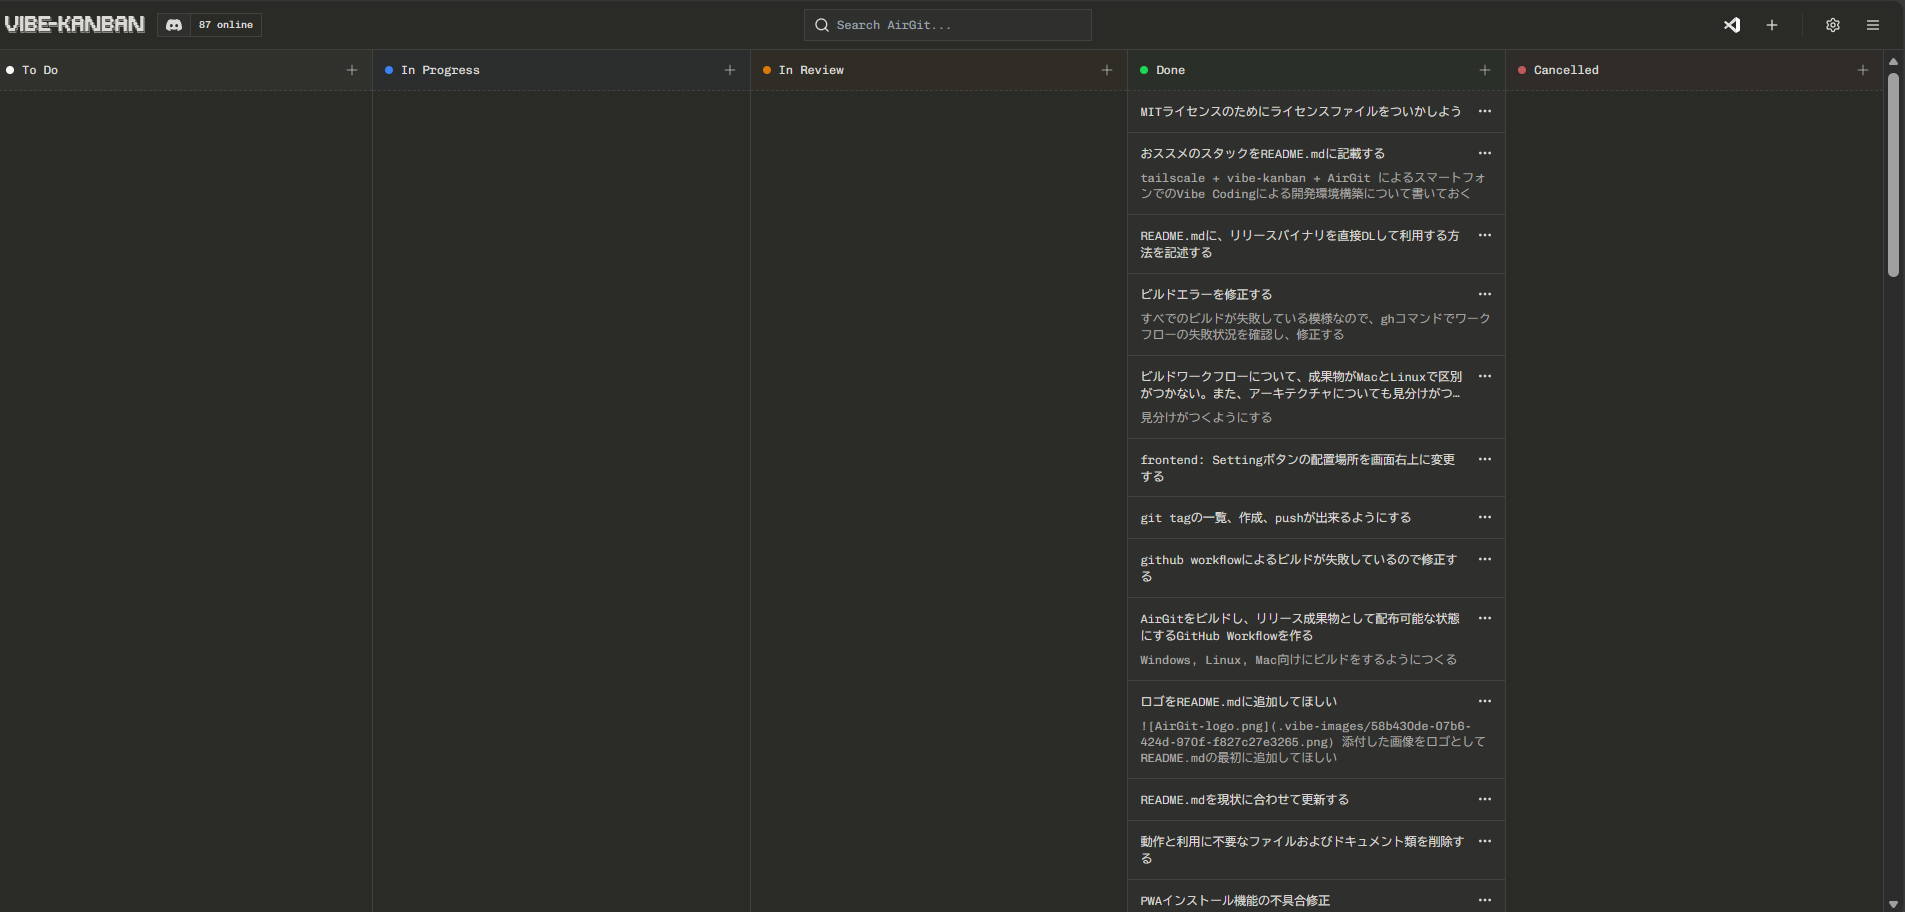The height and width of the screenshot is (912, 1905).
Task: Add a task to Cancelled column
Action: click(x=1863, y=70)
